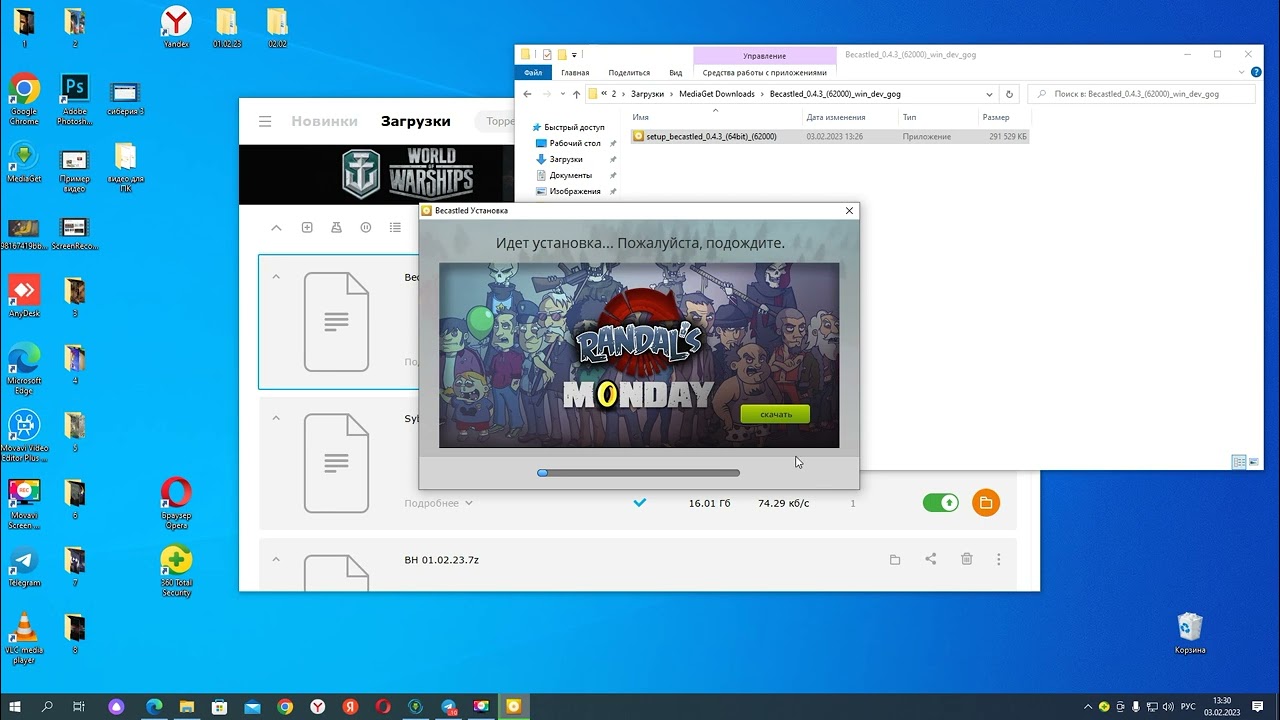Screen dimensions: 1280x720
Task: Open recent locations dropdown in Explorer
Action: (561, 94)
